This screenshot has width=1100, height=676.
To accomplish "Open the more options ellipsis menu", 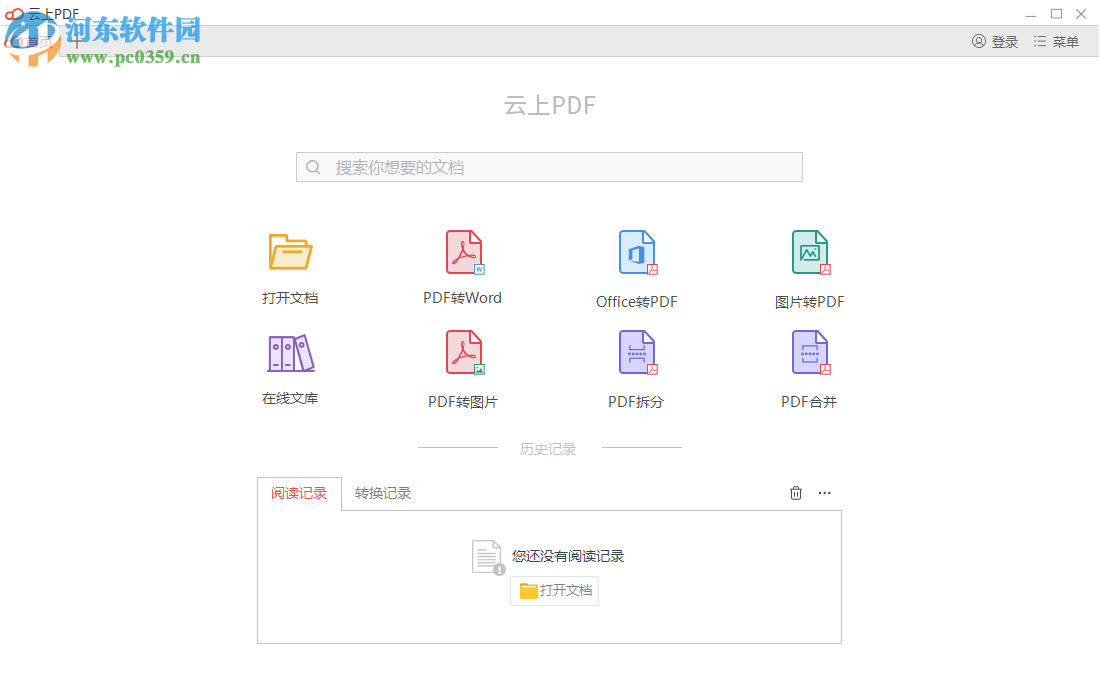I will point(824,492).
